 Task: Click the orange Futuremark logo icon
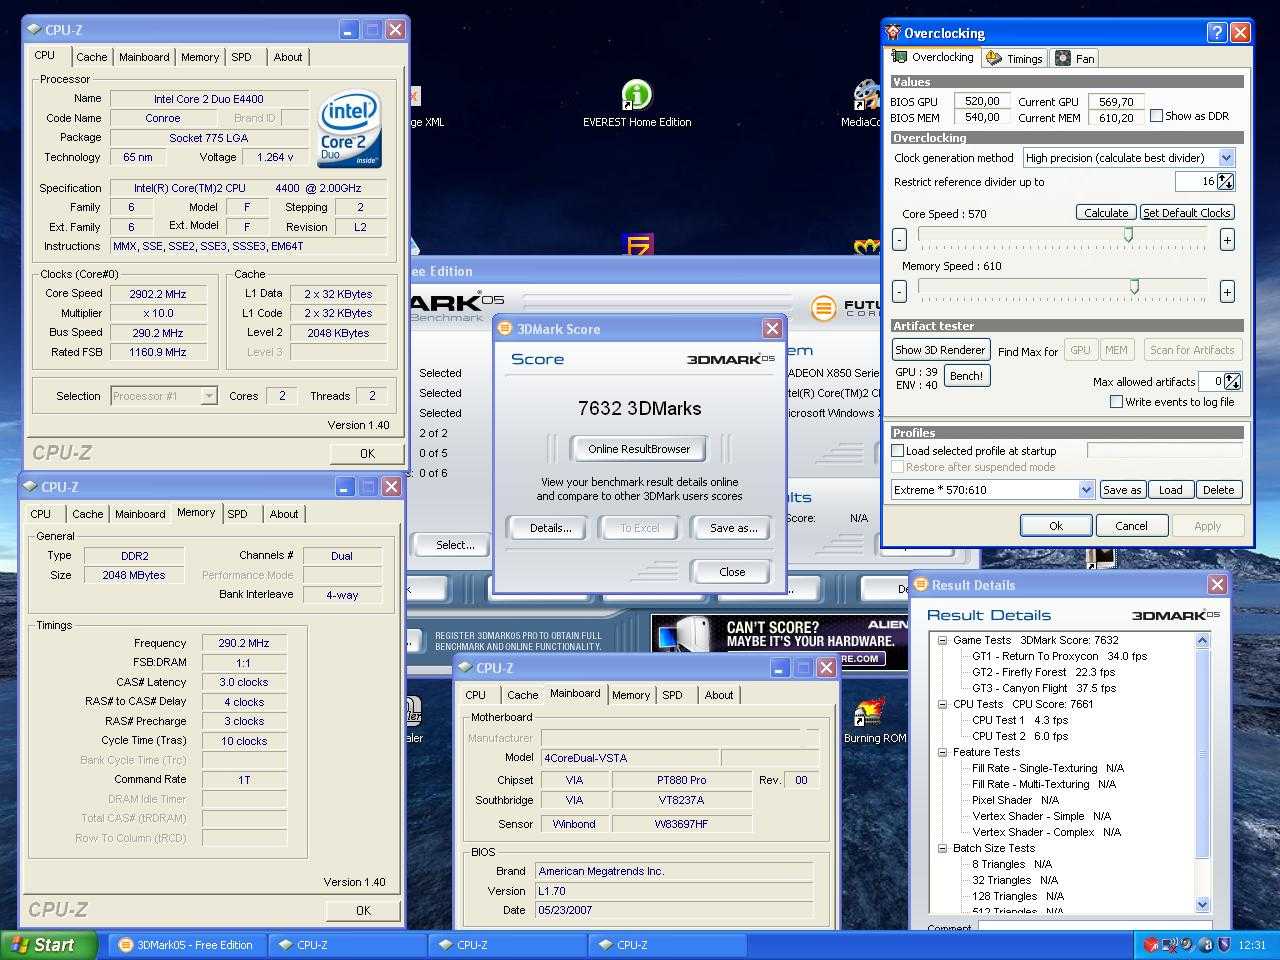823,308
